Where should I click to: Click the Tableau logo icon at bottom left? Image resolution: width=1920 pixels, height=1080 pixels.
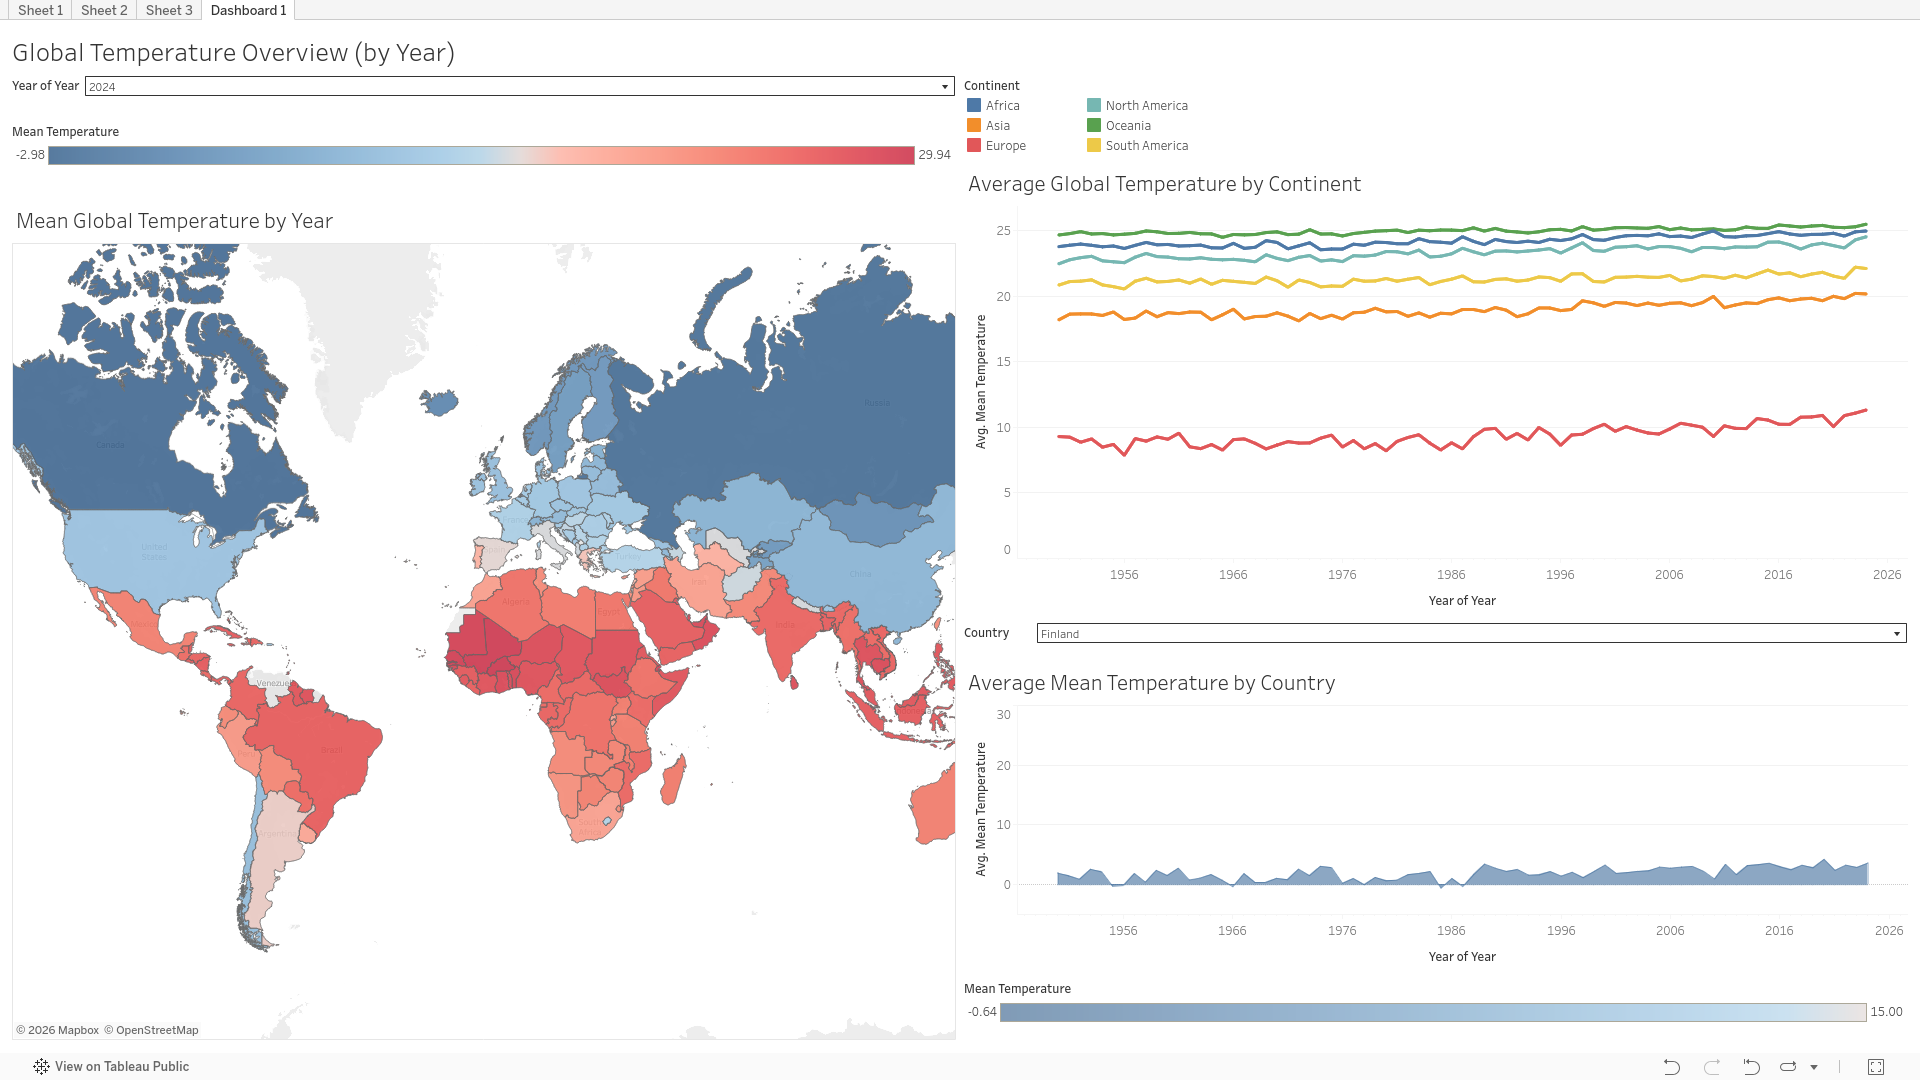[x=41, y=1067]
